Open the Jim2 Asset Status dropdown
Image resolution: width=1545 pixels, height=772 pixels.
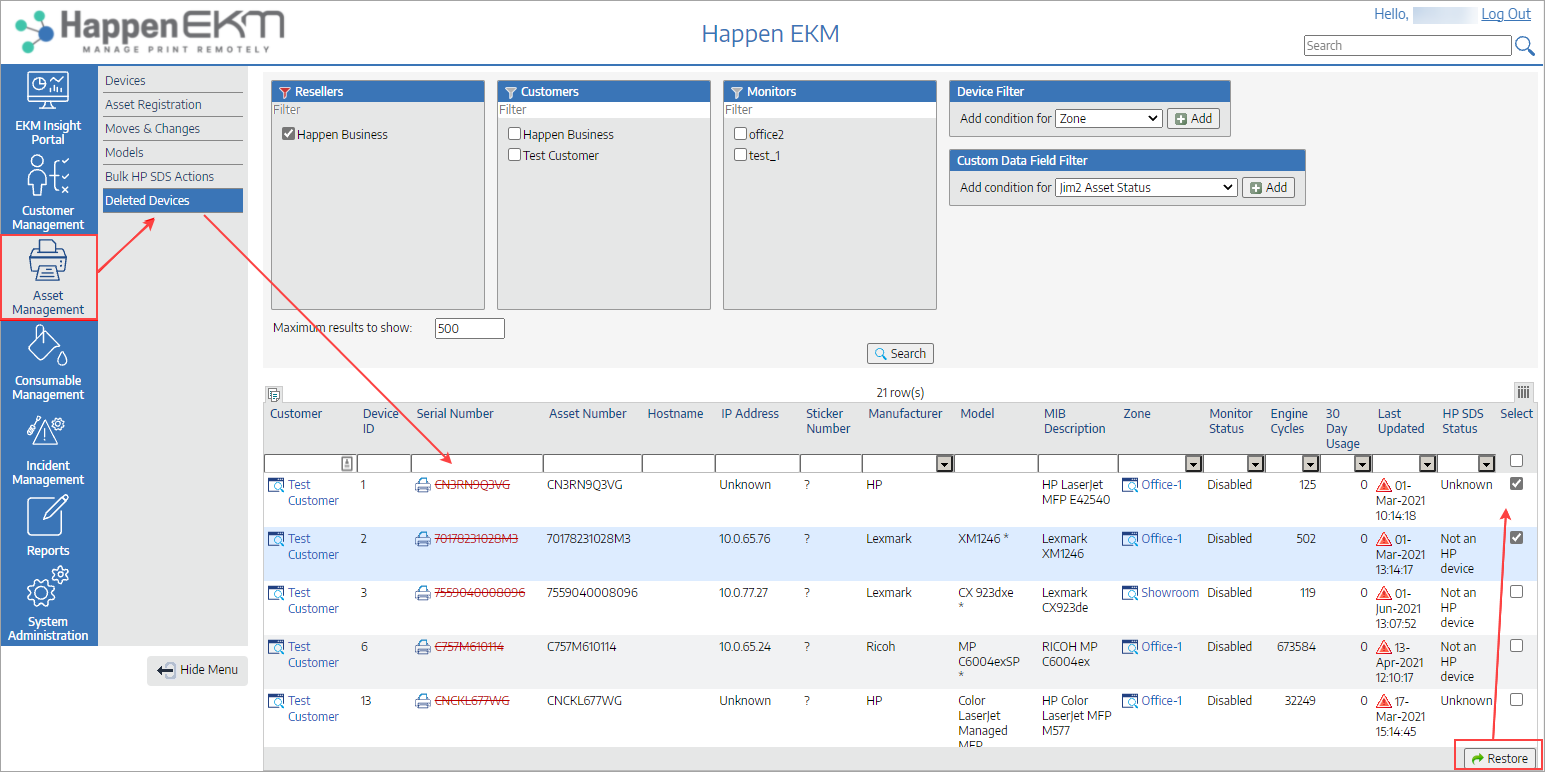click(1145, 187)
